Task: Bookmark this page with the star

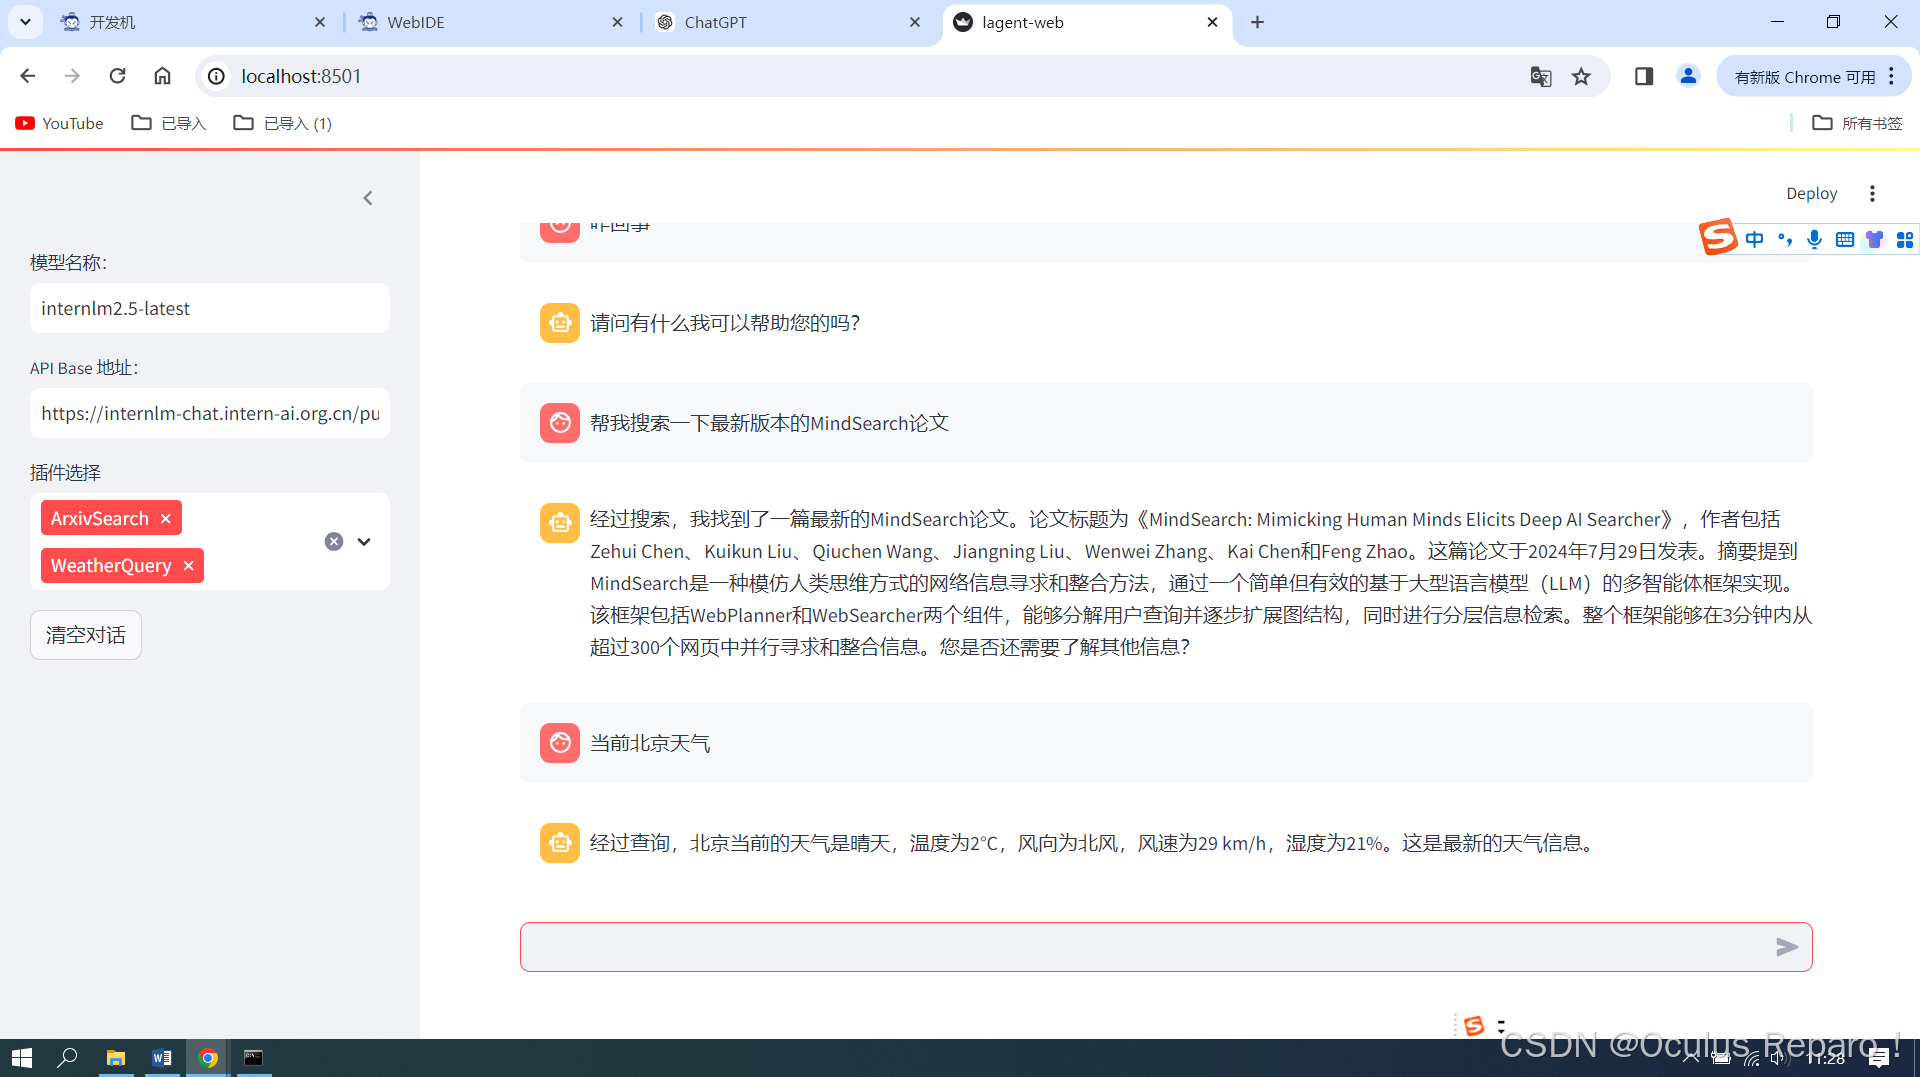Action: click(x=1581, y=75)
